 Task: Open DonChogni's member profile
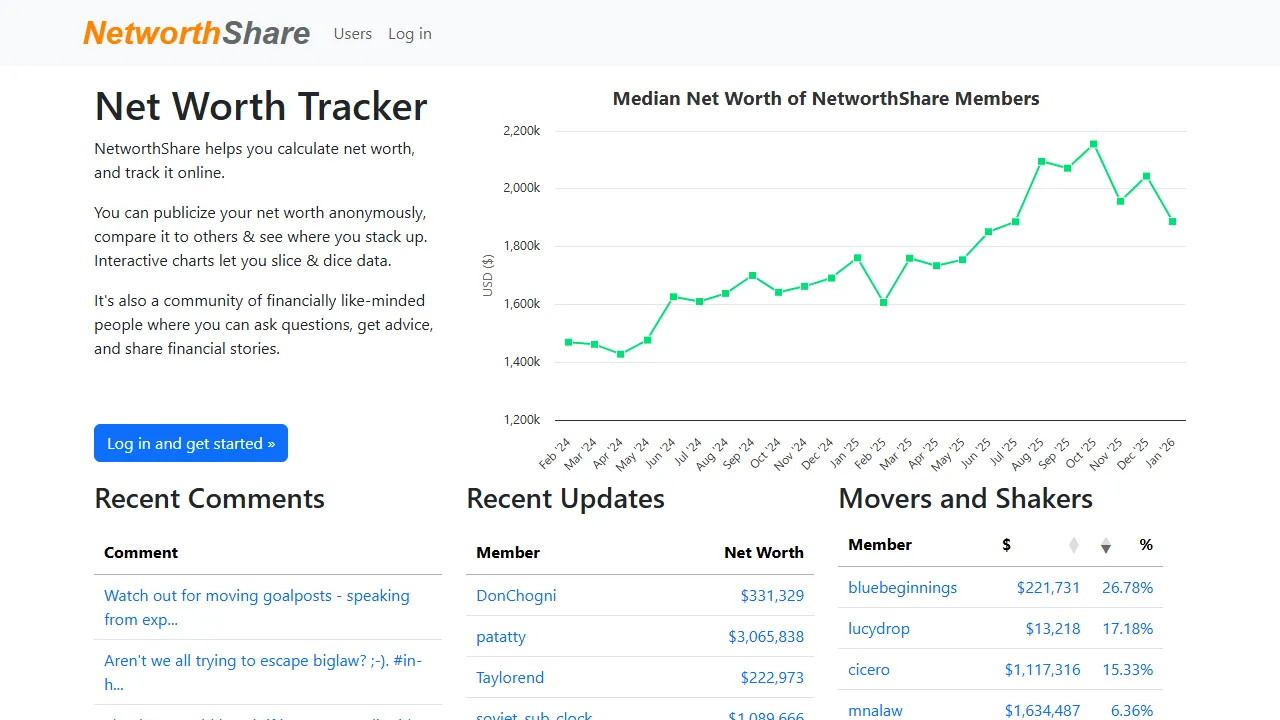(516, 595)
